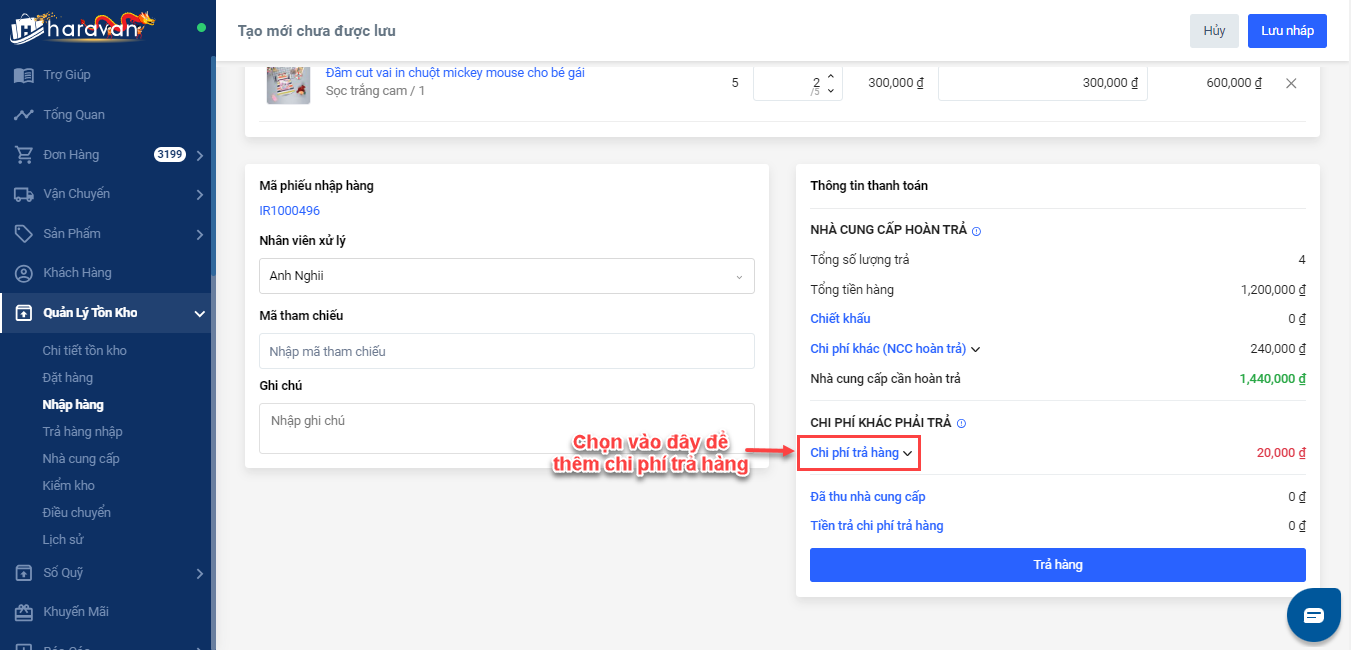This screenshot has height=650, width=1351.
Task: Open Kiểm kho in sidebar
Action: 68,486
